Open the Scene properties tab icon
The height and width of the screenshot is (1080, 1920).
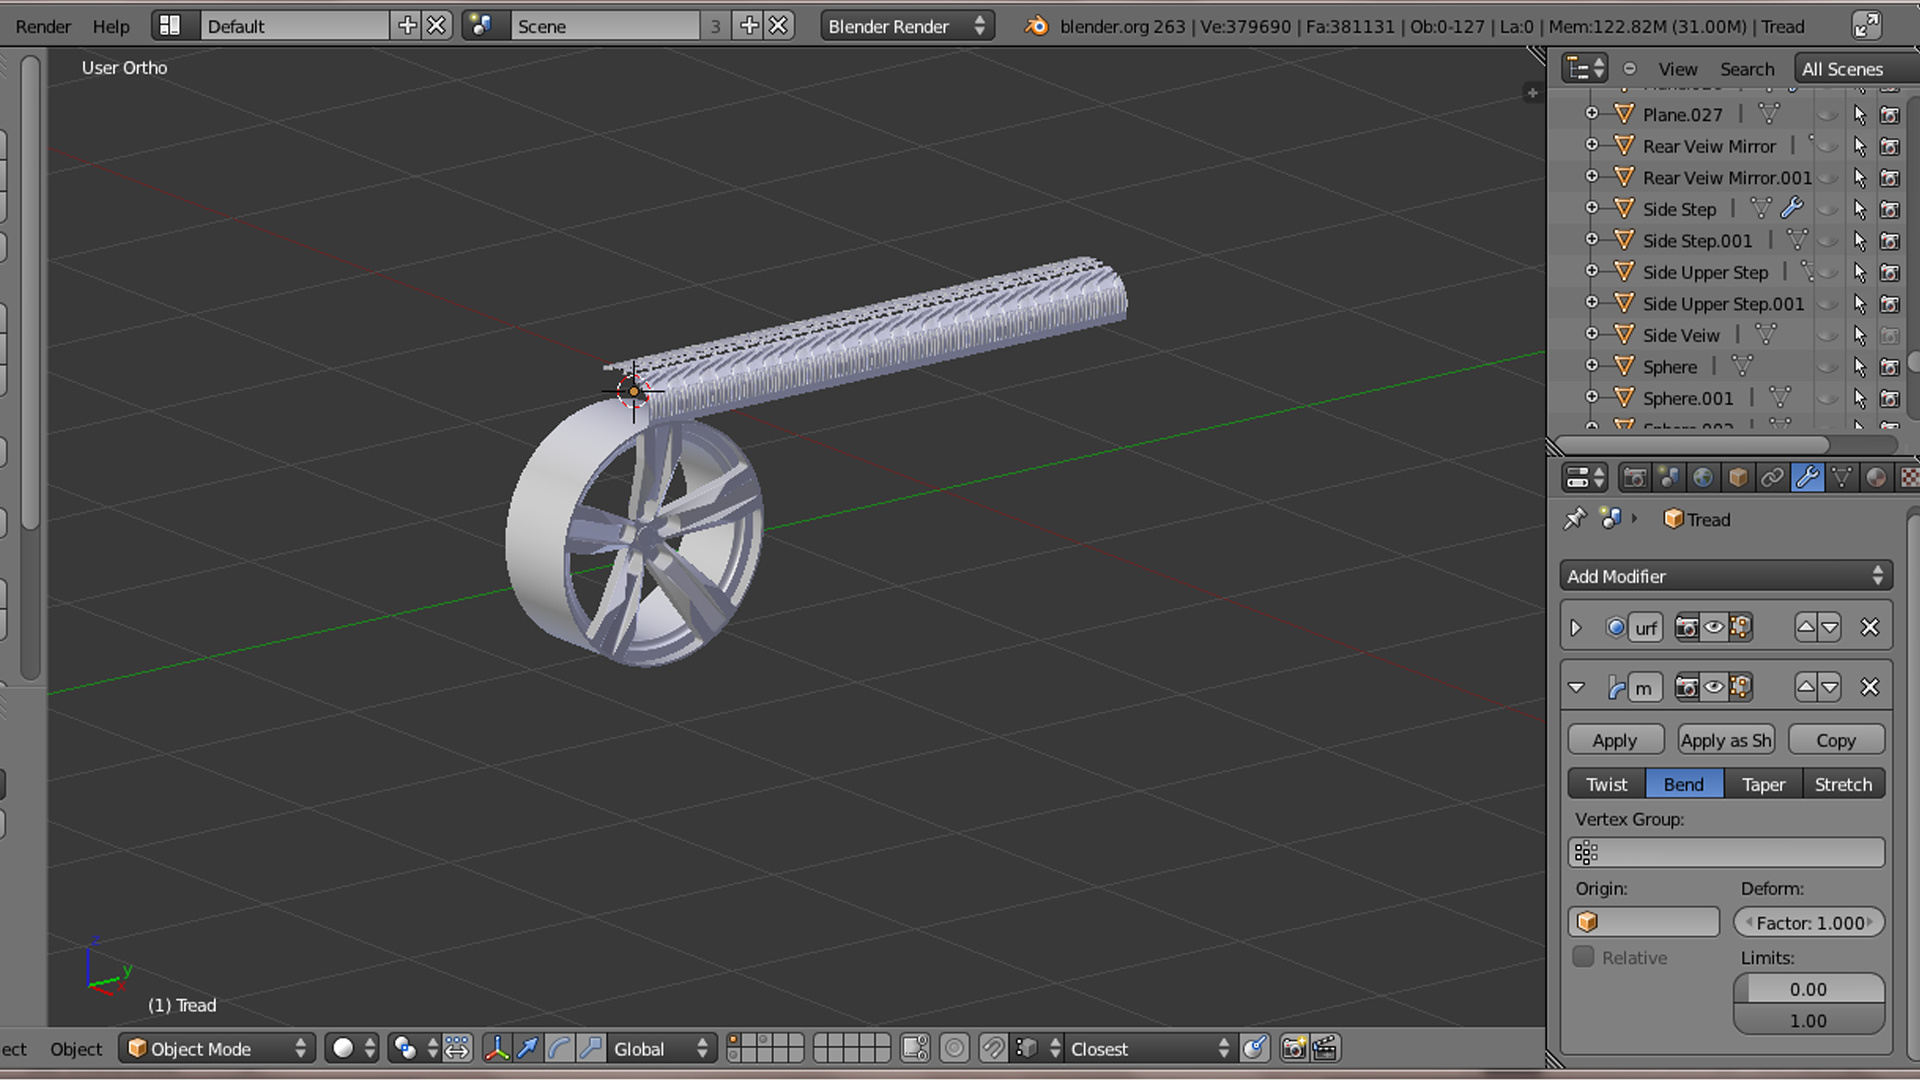pyautogui.click(x=1669, y=478)
